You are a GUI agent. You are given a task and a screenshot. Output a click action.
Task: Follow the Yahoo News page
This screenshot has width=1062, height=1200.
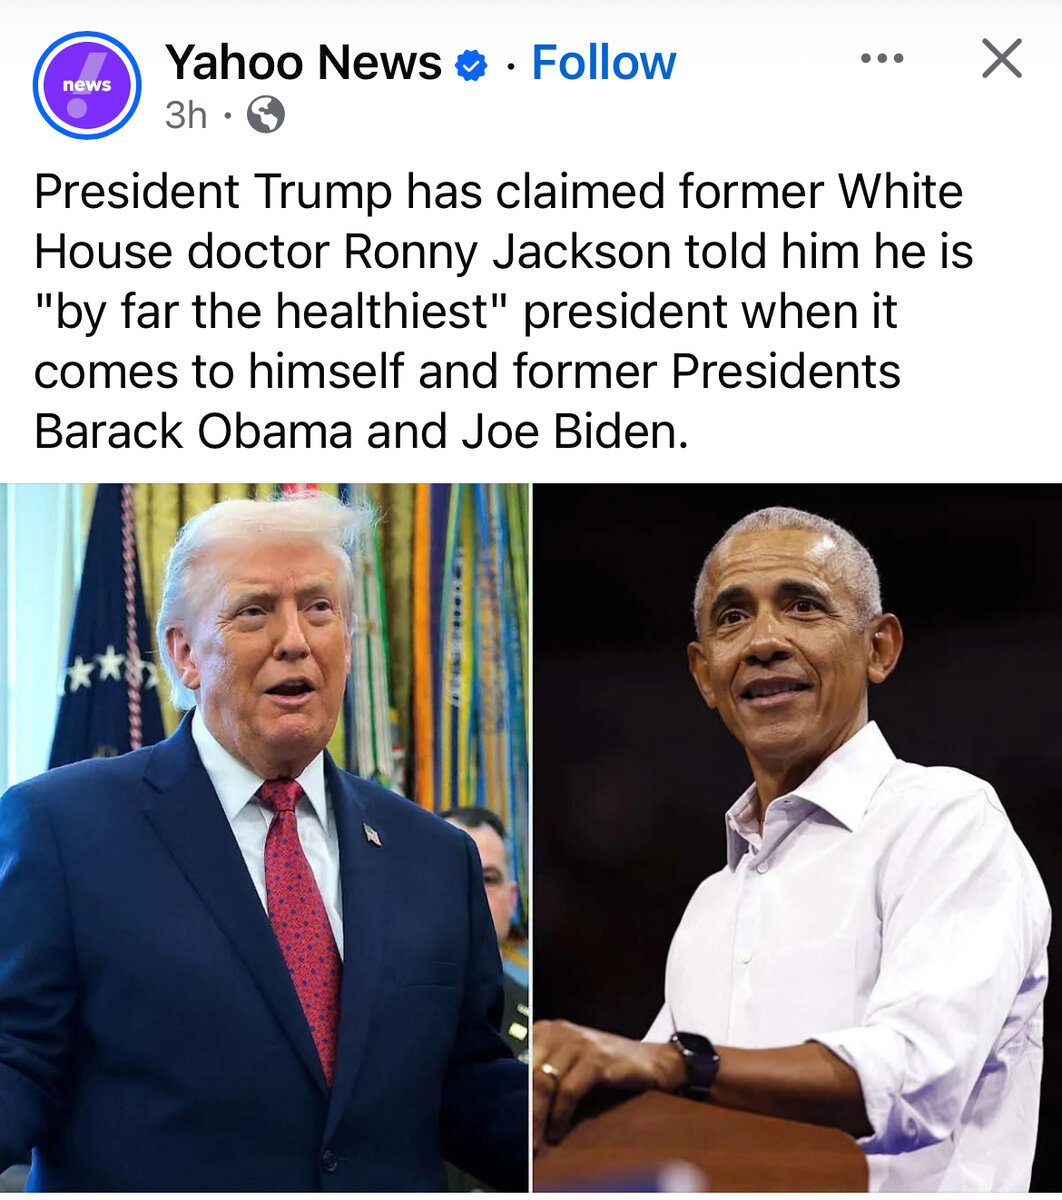604,63
